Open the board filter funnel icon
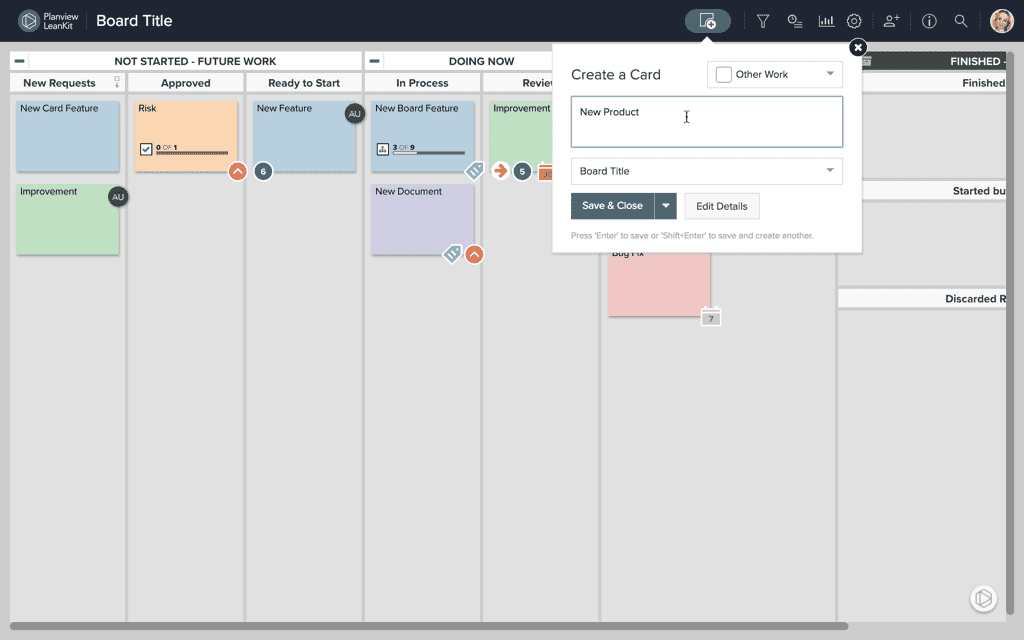Screen dimensions: 1024x640 pos(762,22)
